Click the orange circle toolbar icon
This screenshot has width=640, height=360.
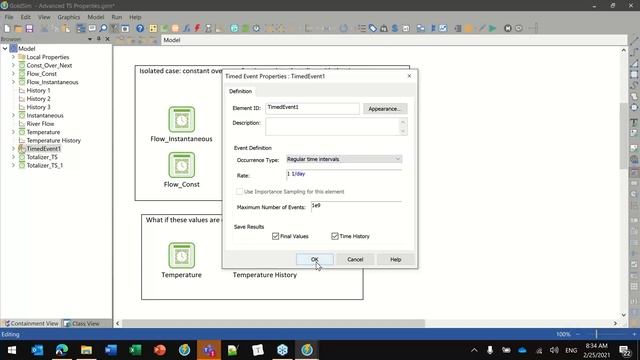click(469, 29)
